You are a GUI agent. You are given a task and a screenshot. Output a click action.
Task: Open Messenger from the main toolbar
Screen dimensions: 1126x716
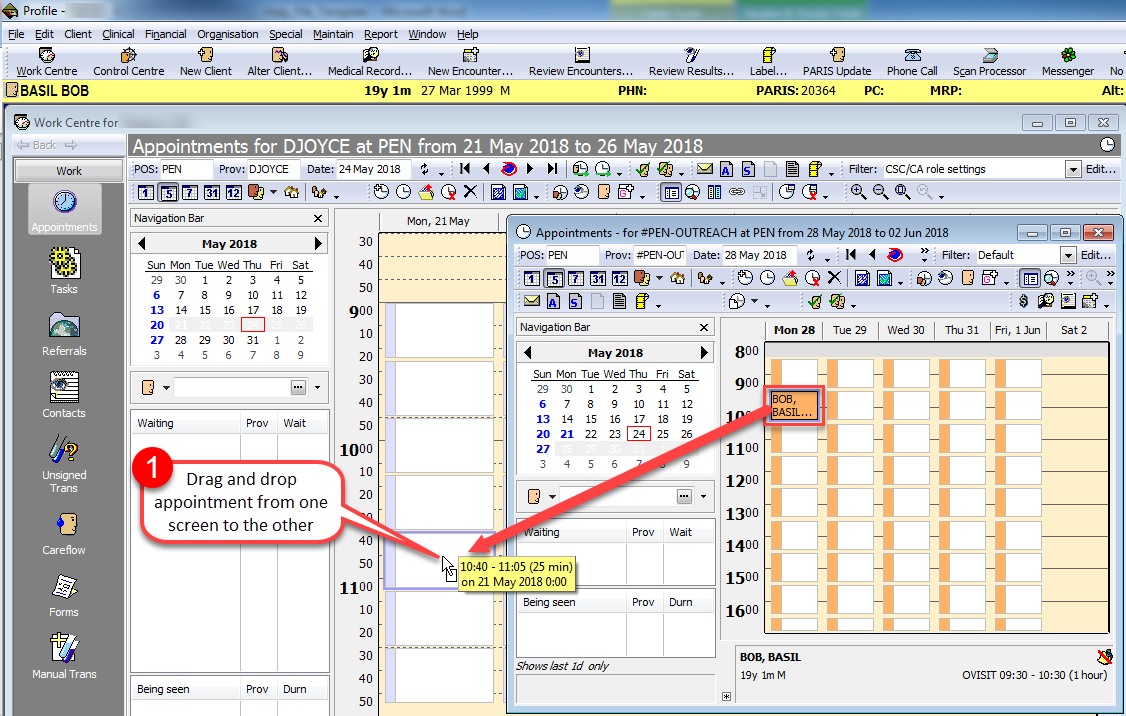1068,62
